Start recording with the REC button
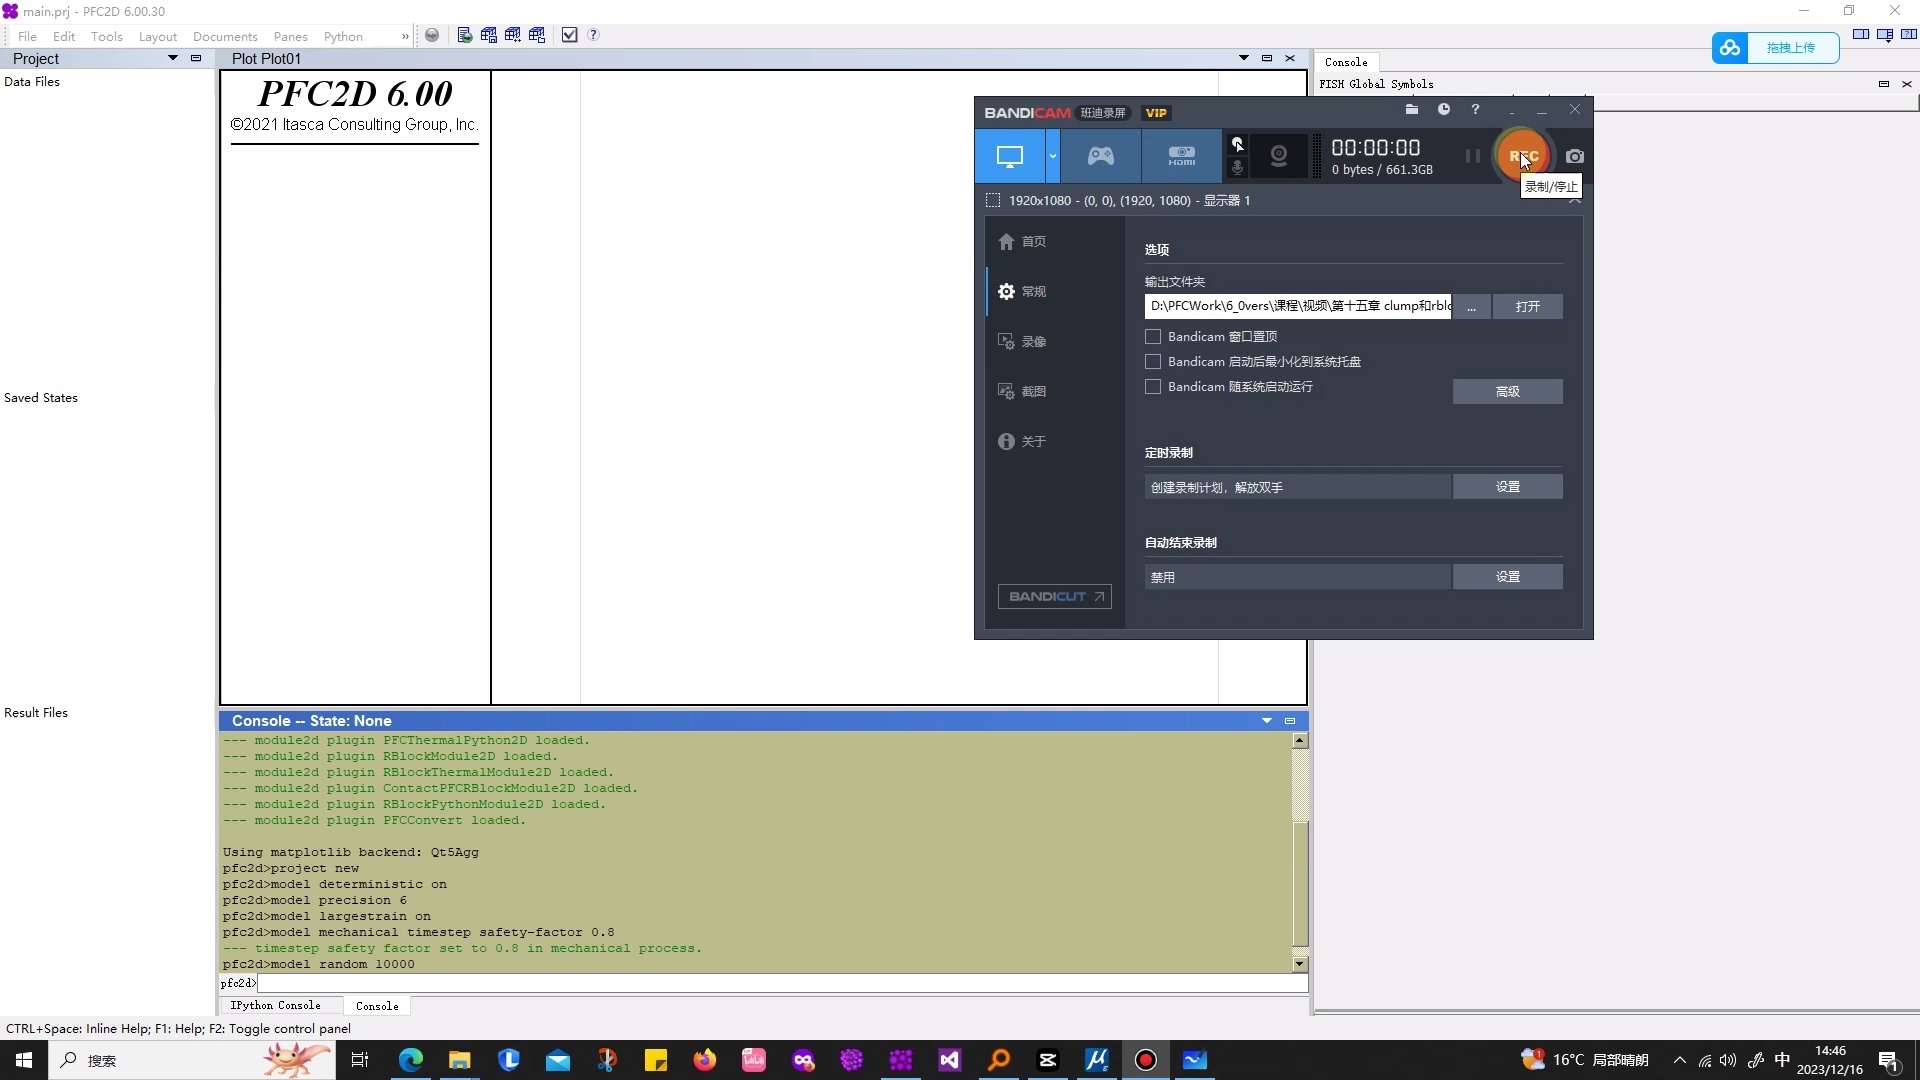Viewport: 1920px width, 1080px height. click(1521, 156)
